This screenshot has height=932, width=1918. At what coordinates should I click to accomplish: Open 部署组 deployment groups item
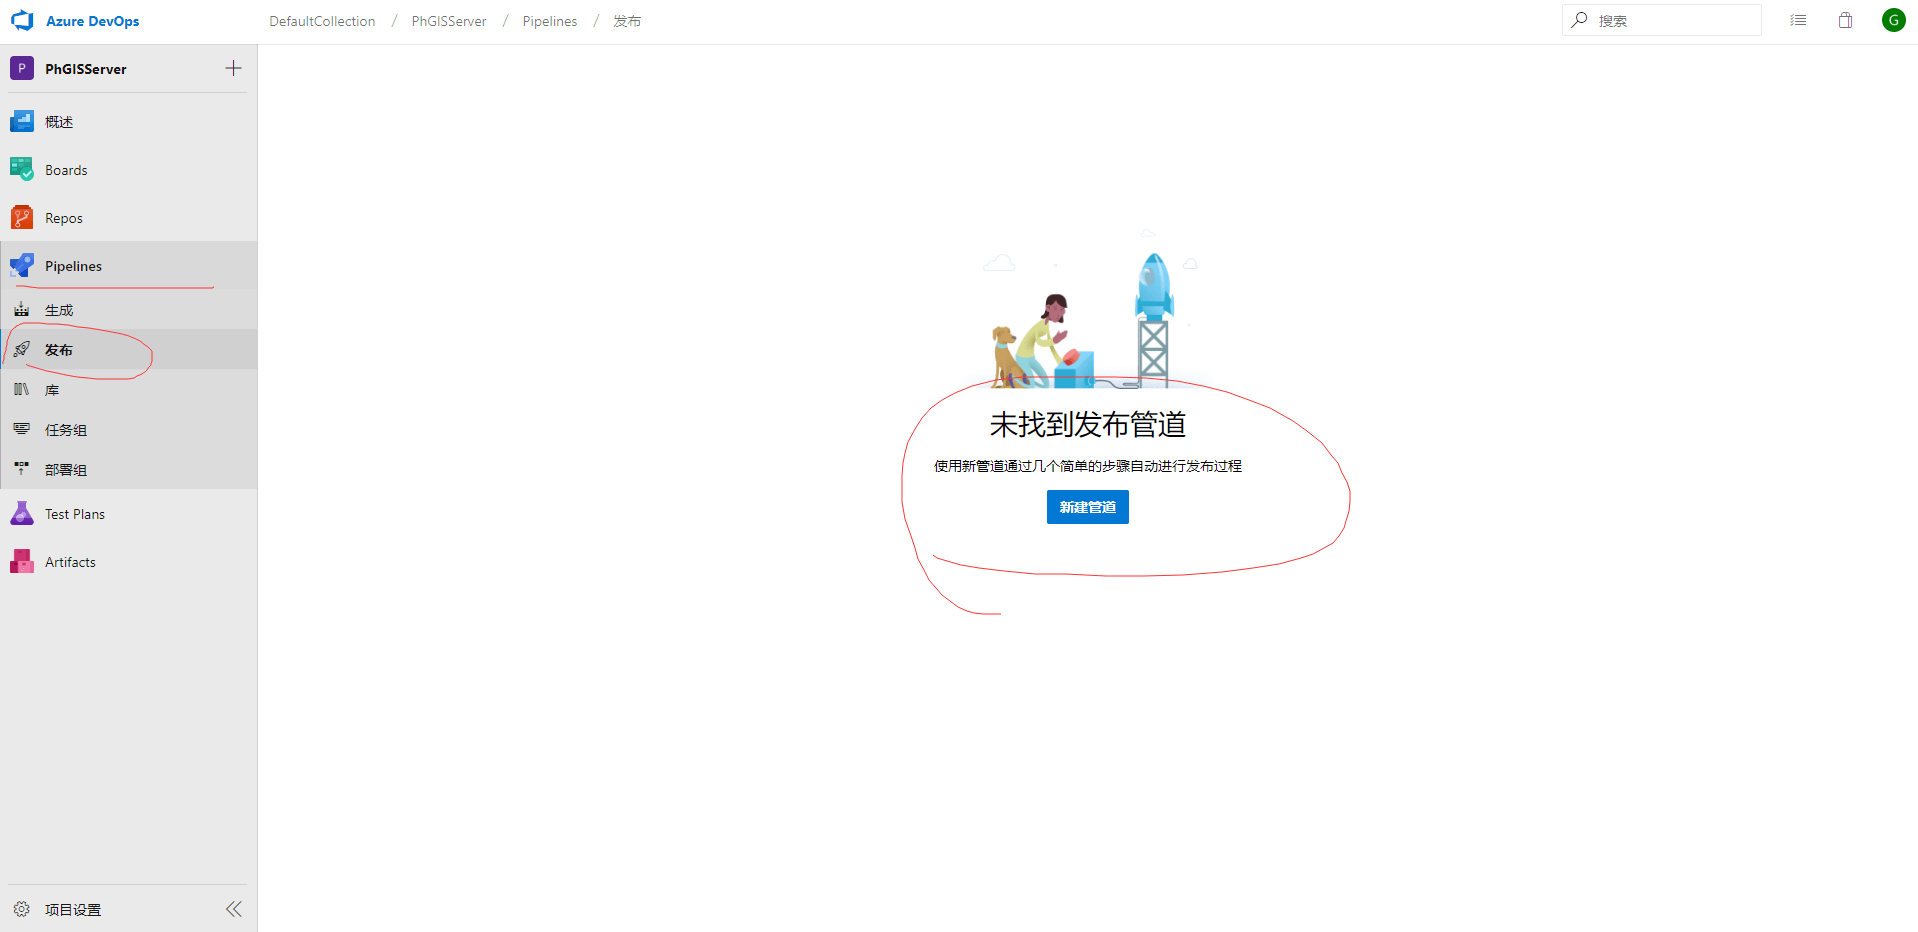pos(66,470)
